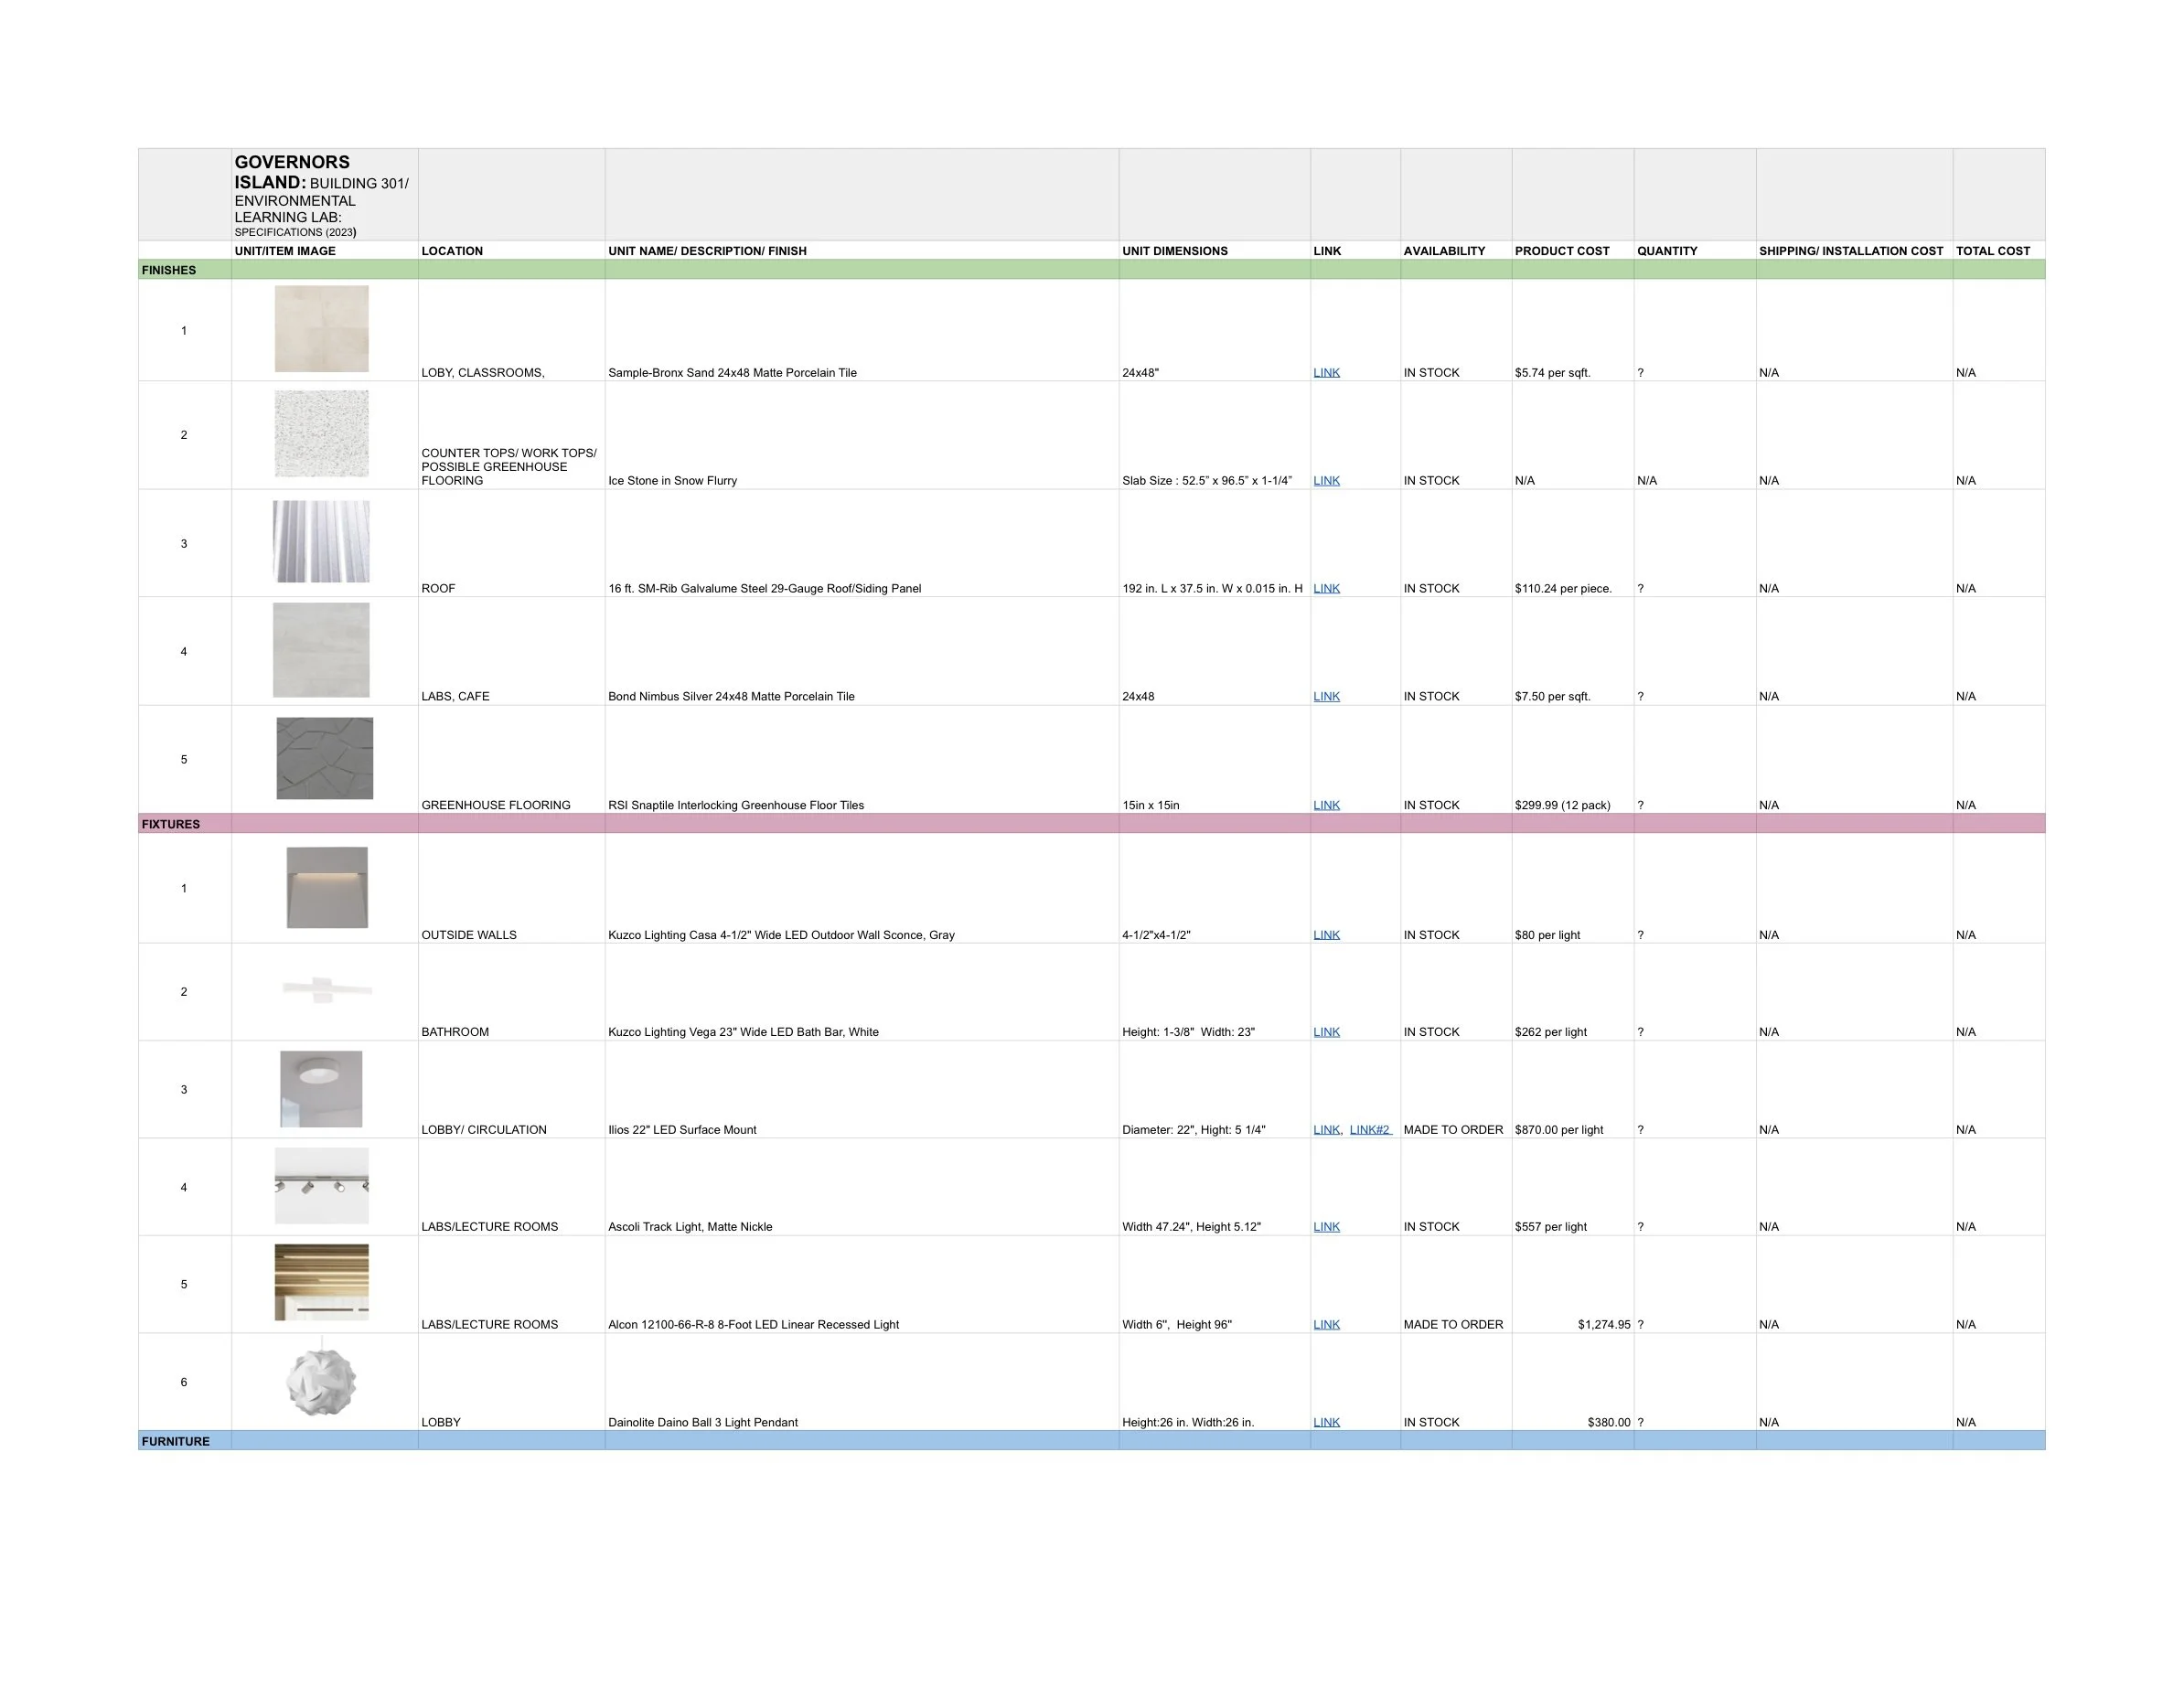The width and height of the screenshot is (2184, 1687).
Task: Click the PRODUCT COST column header
Action: point(1561,251)
